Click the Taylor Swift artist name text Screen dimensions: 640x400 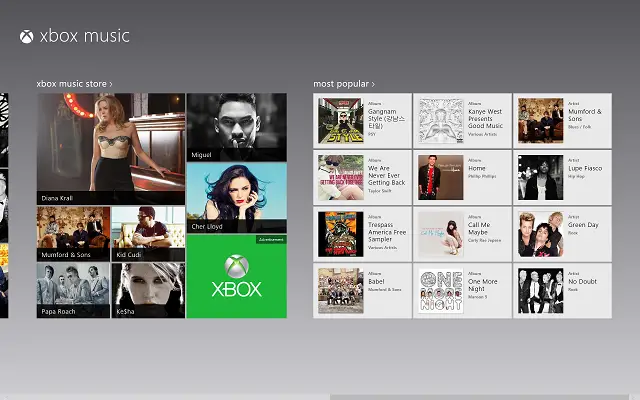pyautogui.click(x=380, y=191)
